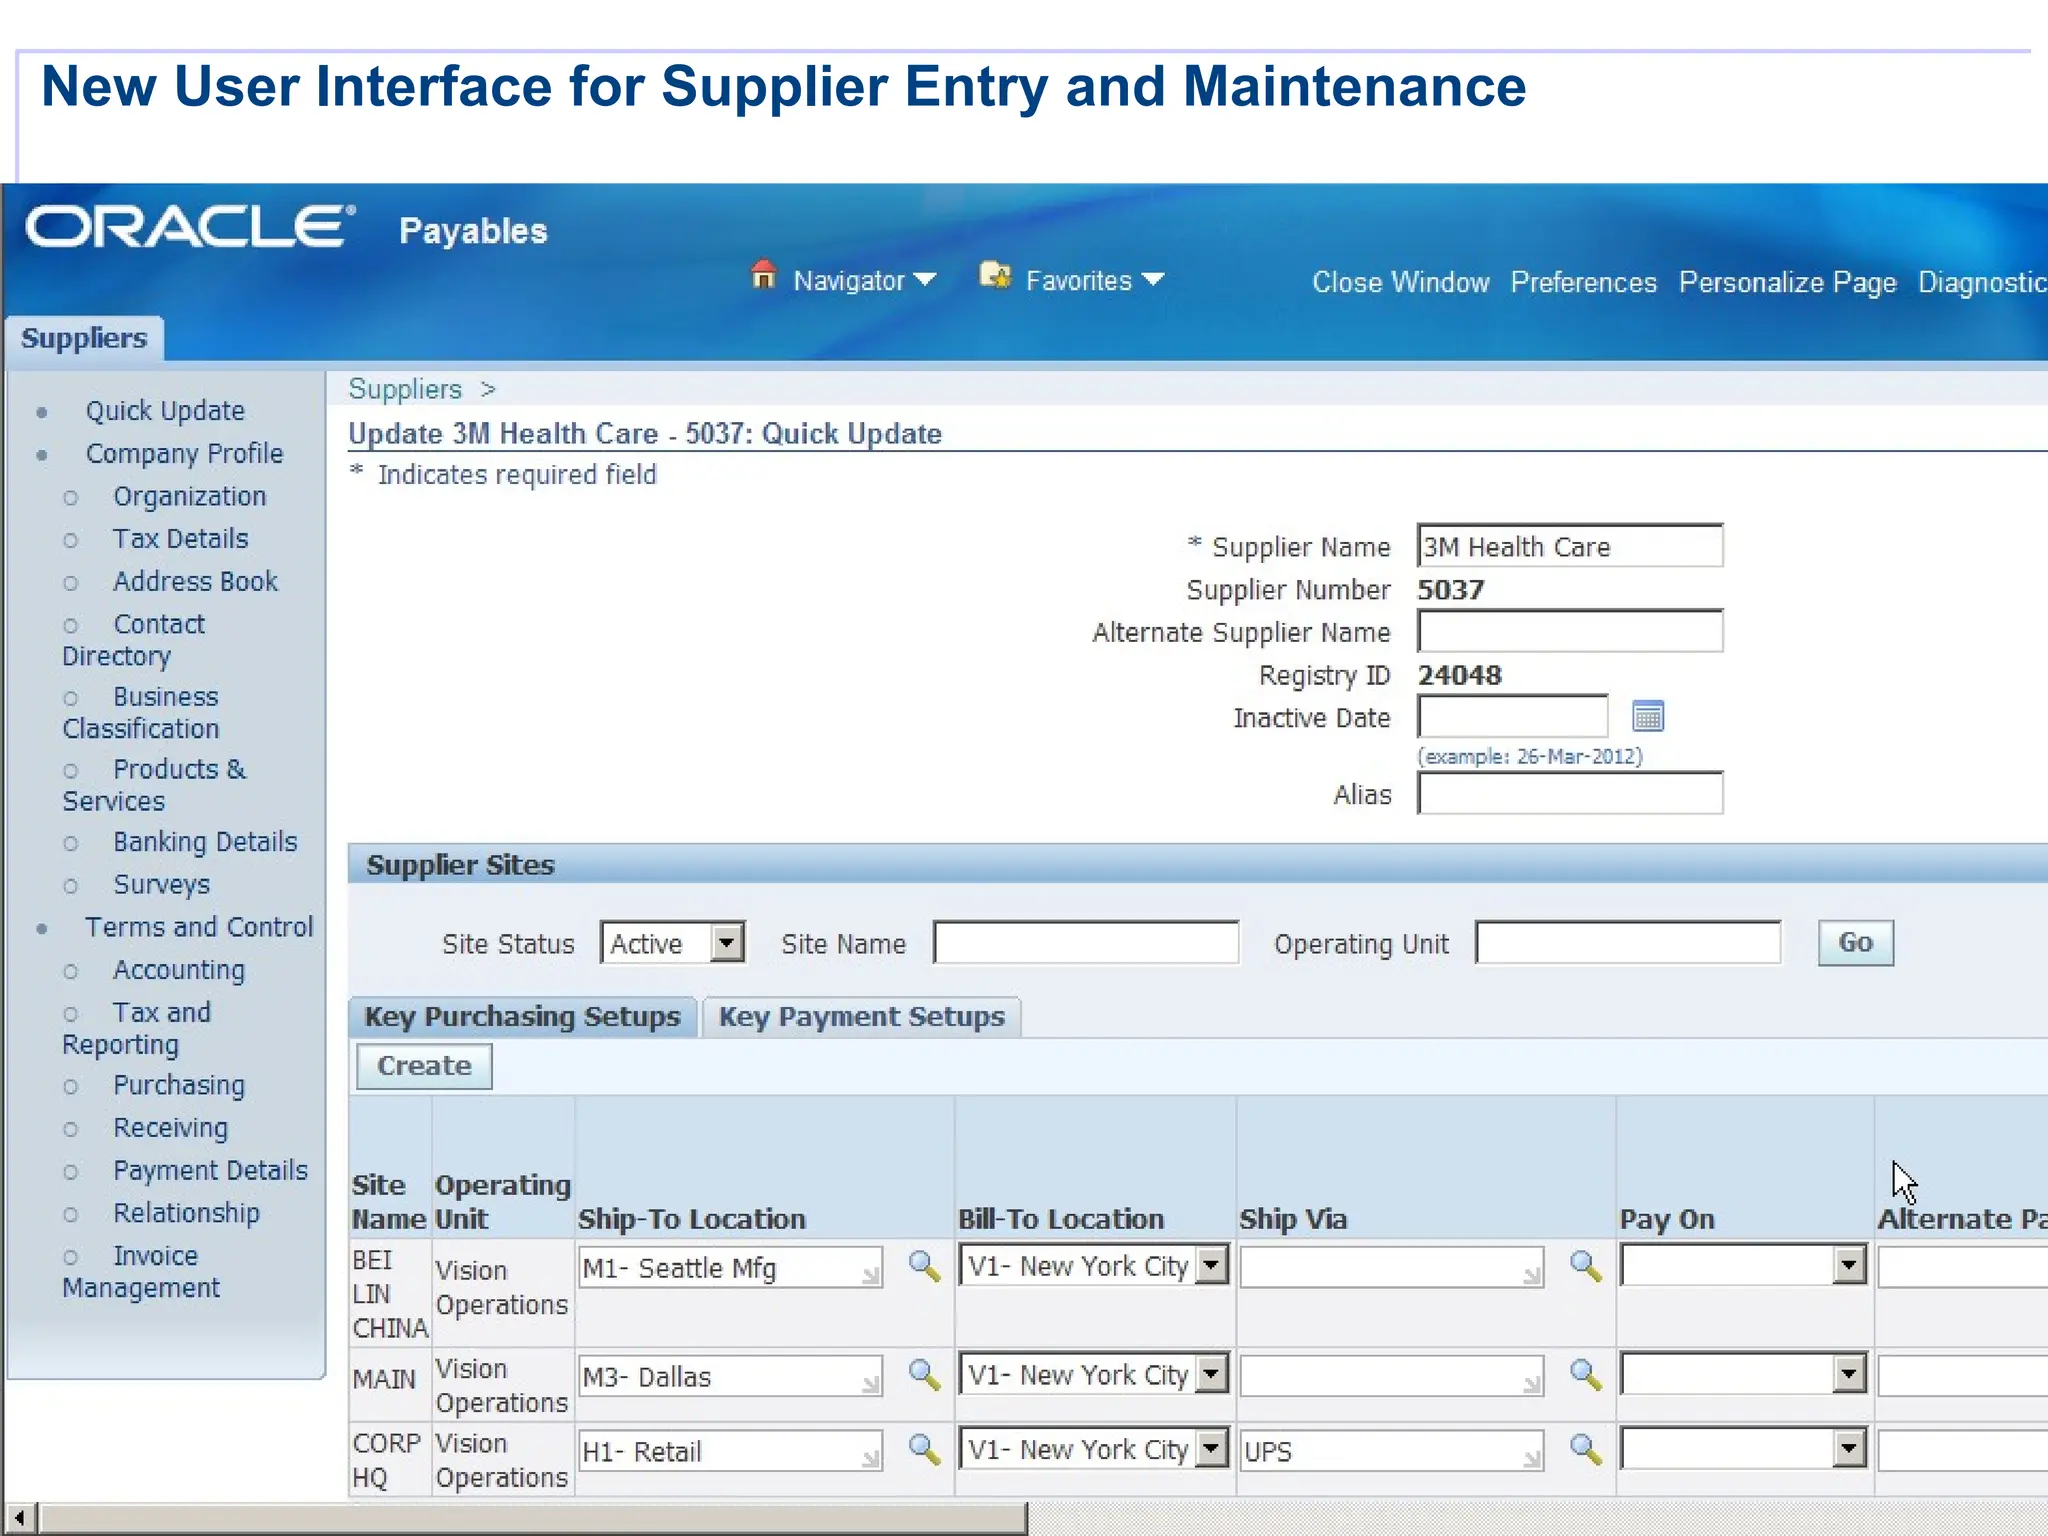Click the Favorites folder icon

click(995, 274)
